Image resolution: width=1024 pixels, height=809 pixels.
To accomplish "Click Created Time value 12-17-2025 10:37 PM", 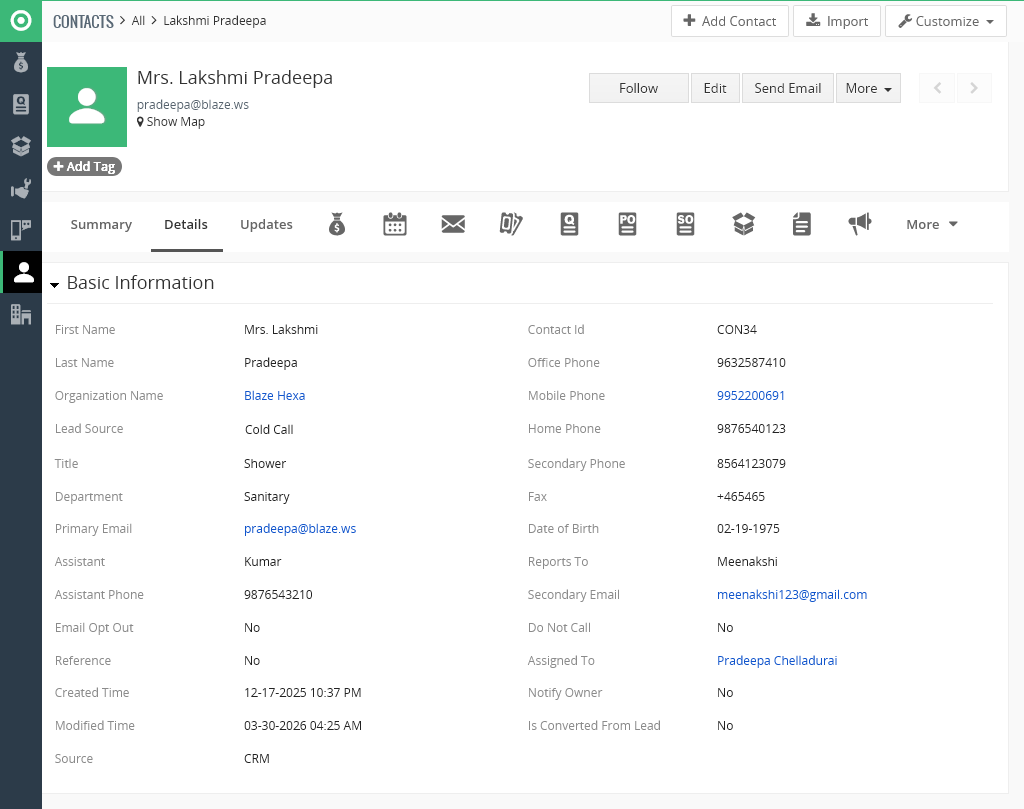I will pos(302,693).
